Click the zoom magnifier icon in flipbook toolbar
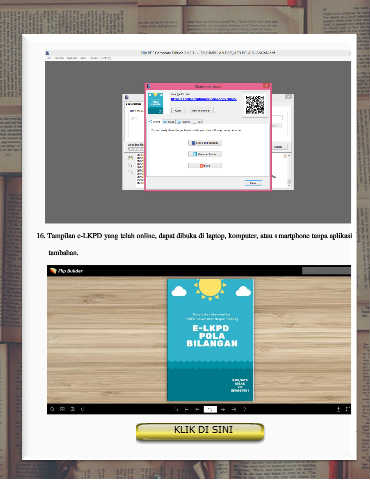The width and height of the screenshot is (370, 480). click(52, 409)
